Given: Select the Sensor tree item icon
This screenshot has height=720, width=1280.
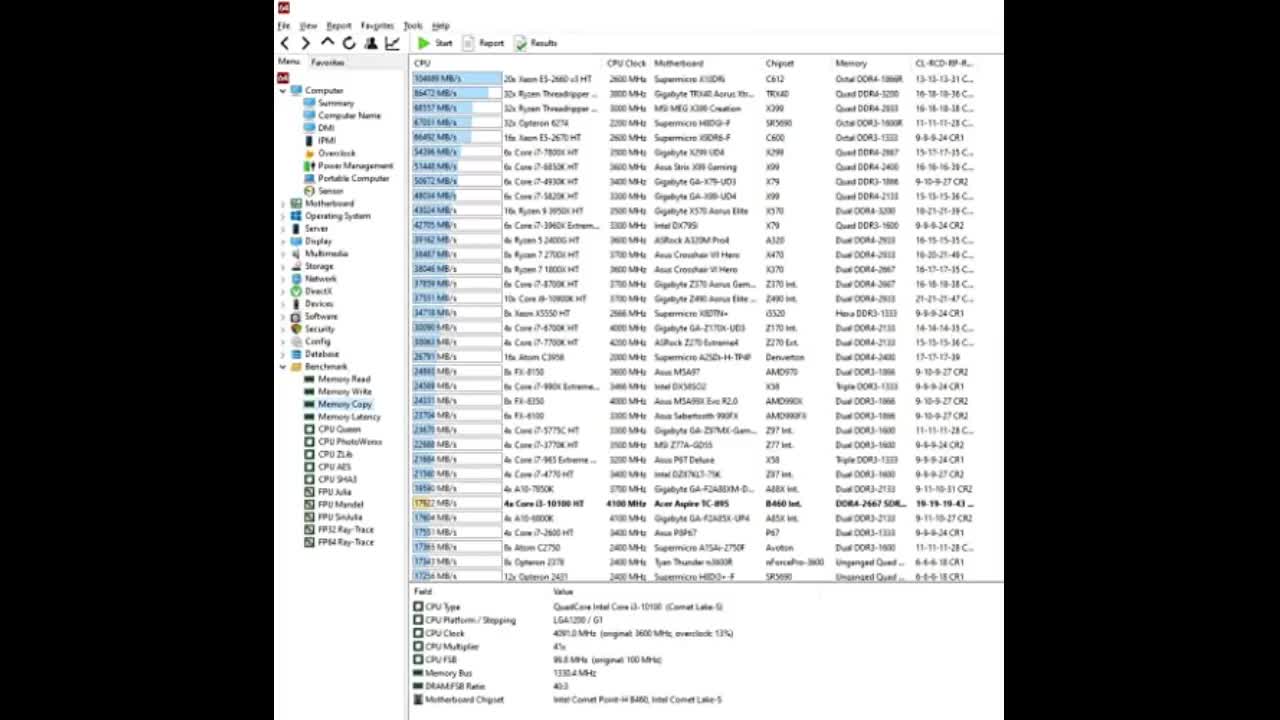Looking at the screenshot, I should point(309,191).
